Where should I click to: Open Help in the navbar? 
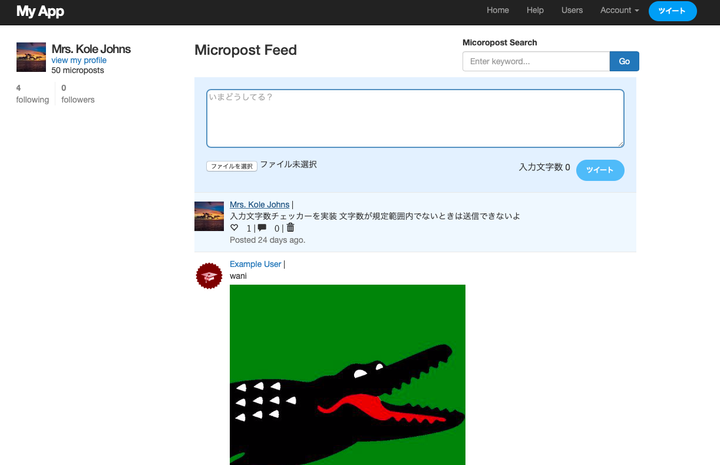(535, 10)
